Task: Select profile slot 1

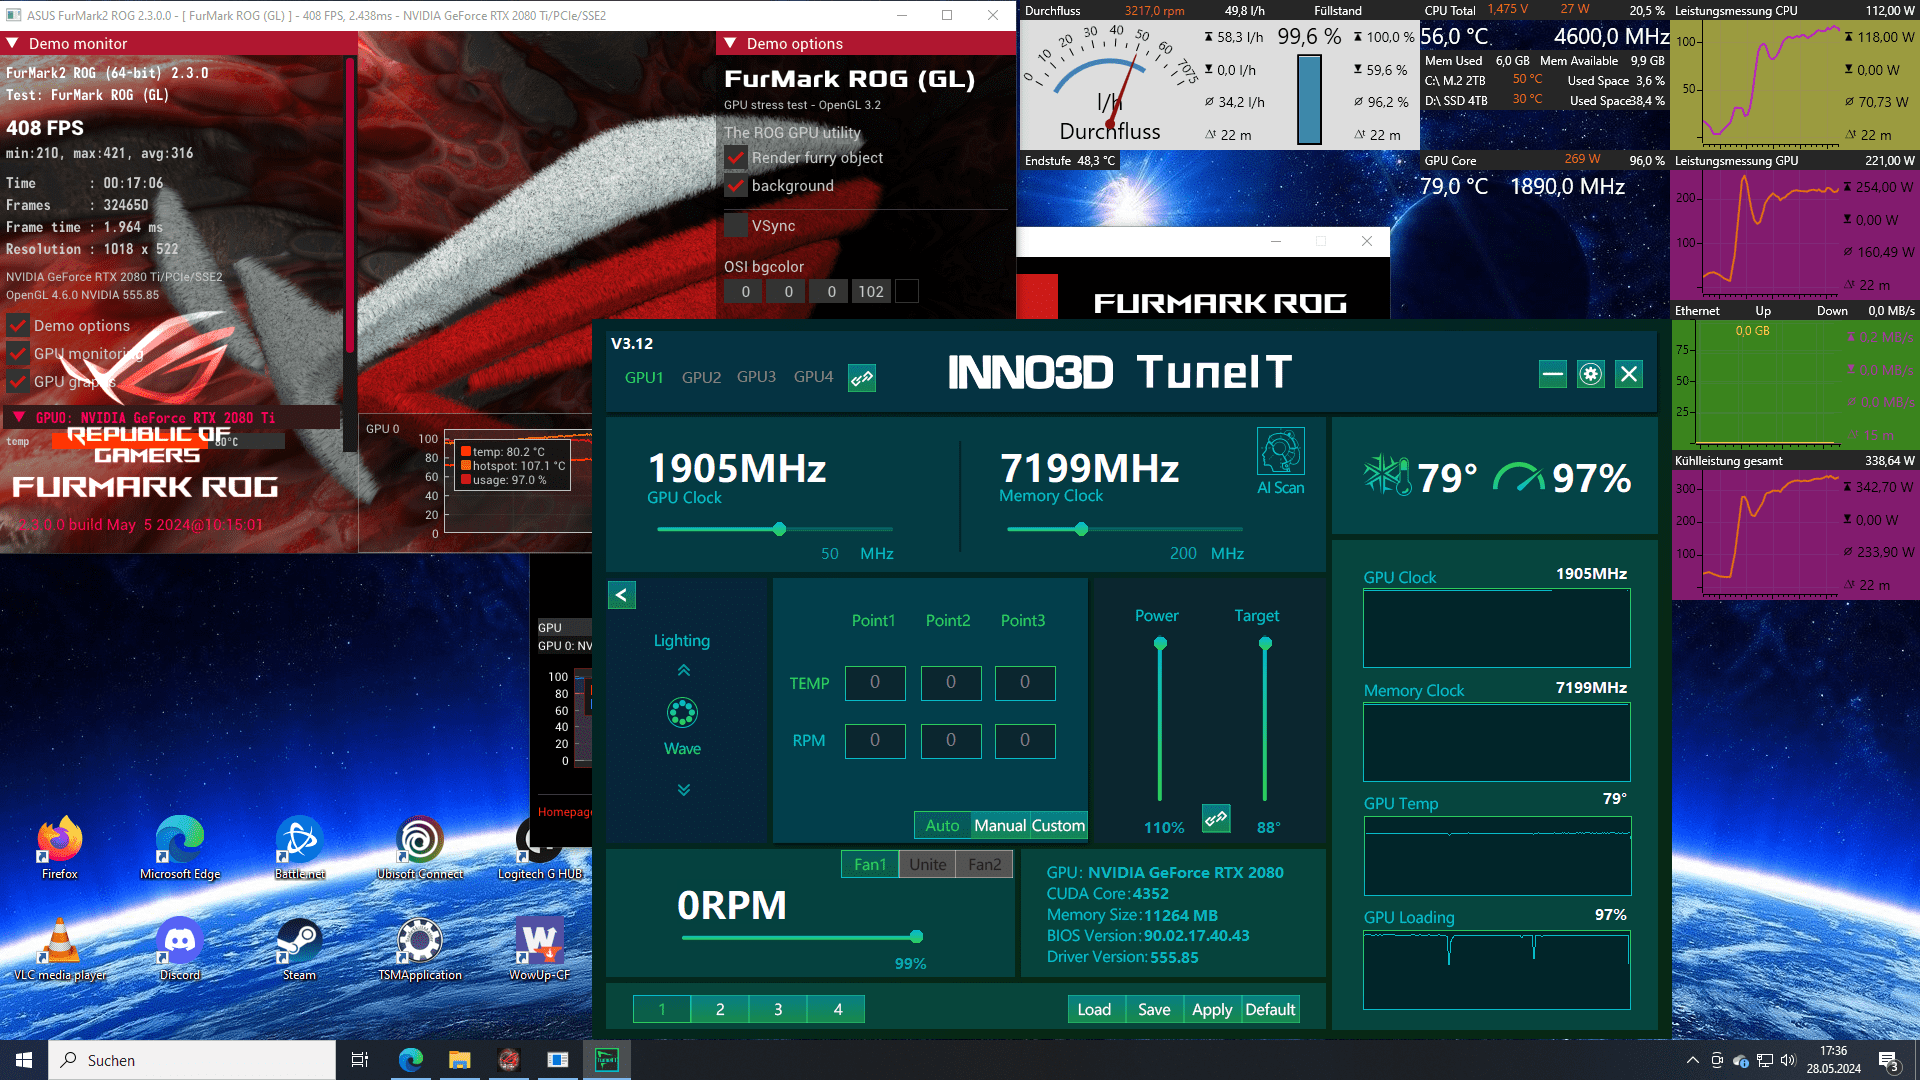Action: tap(662, 1009)
